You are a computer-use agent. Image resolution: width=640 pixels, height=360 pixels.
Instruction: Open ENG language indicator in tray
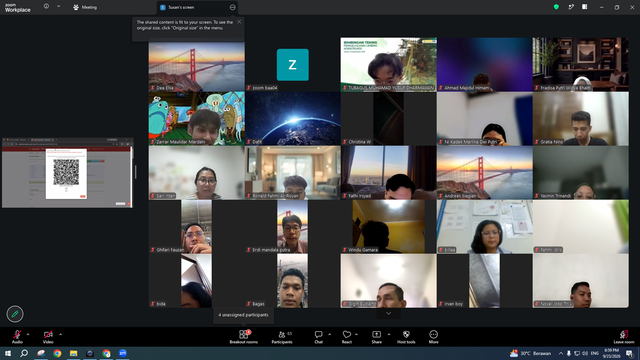595,353
